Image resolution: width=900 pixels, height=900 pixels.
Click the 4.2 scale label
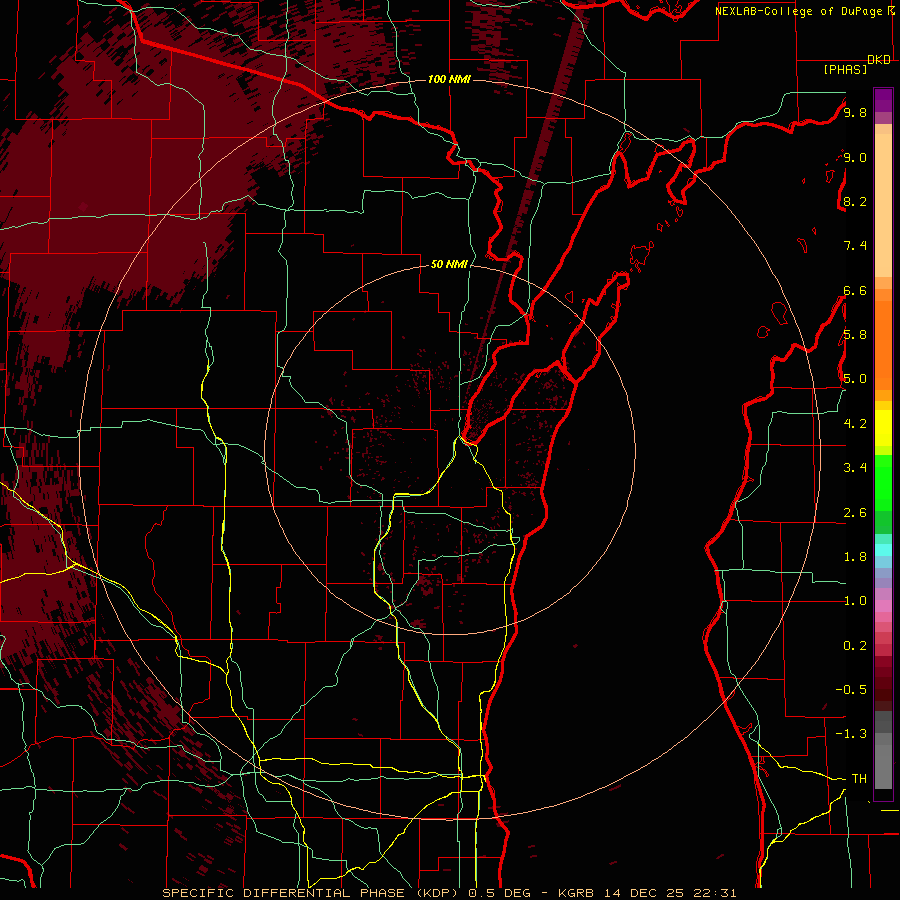tap(855, 424)
